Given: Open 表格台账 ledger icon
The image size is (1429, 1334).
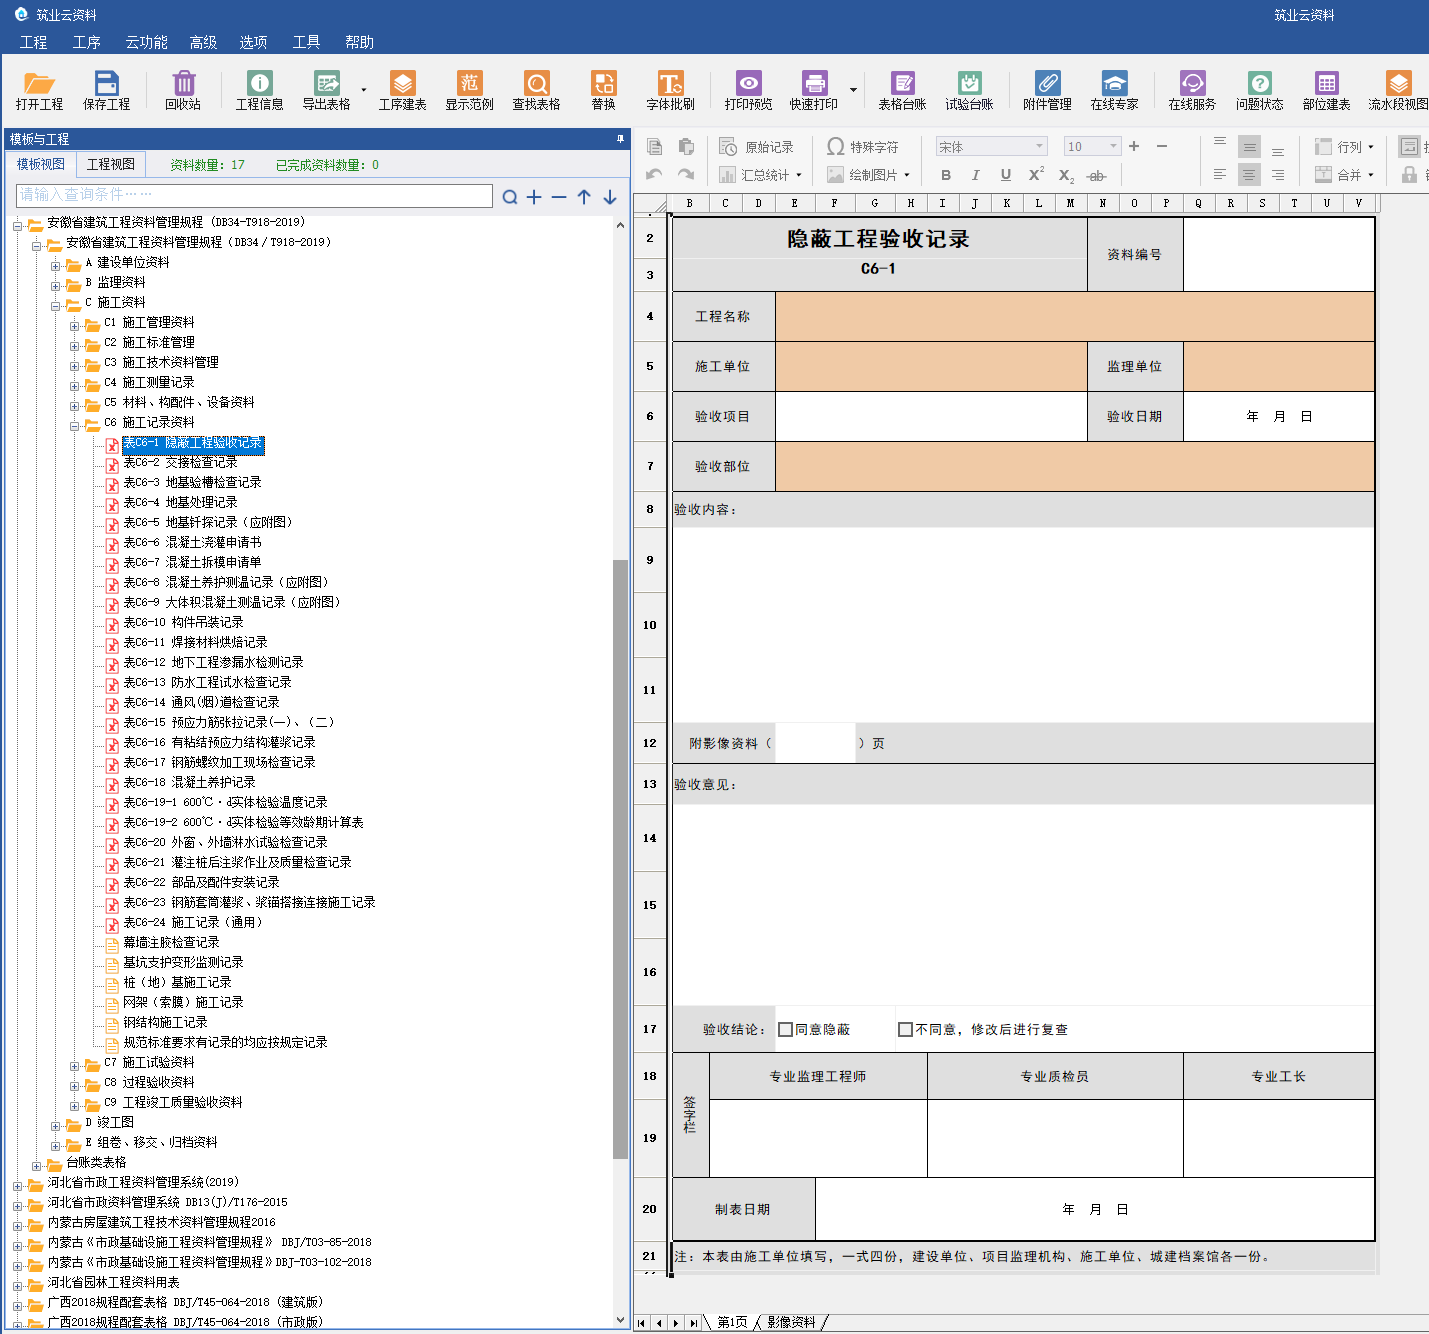Looking at the screenshot, I should coord(902,90).
